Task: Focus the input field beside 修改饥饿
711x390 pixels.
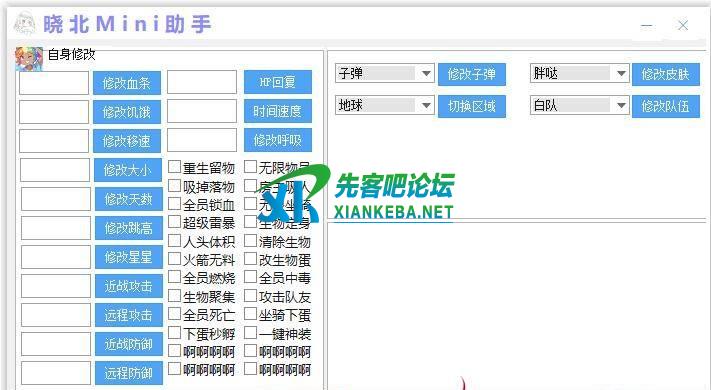Action: tap(54, 112)
